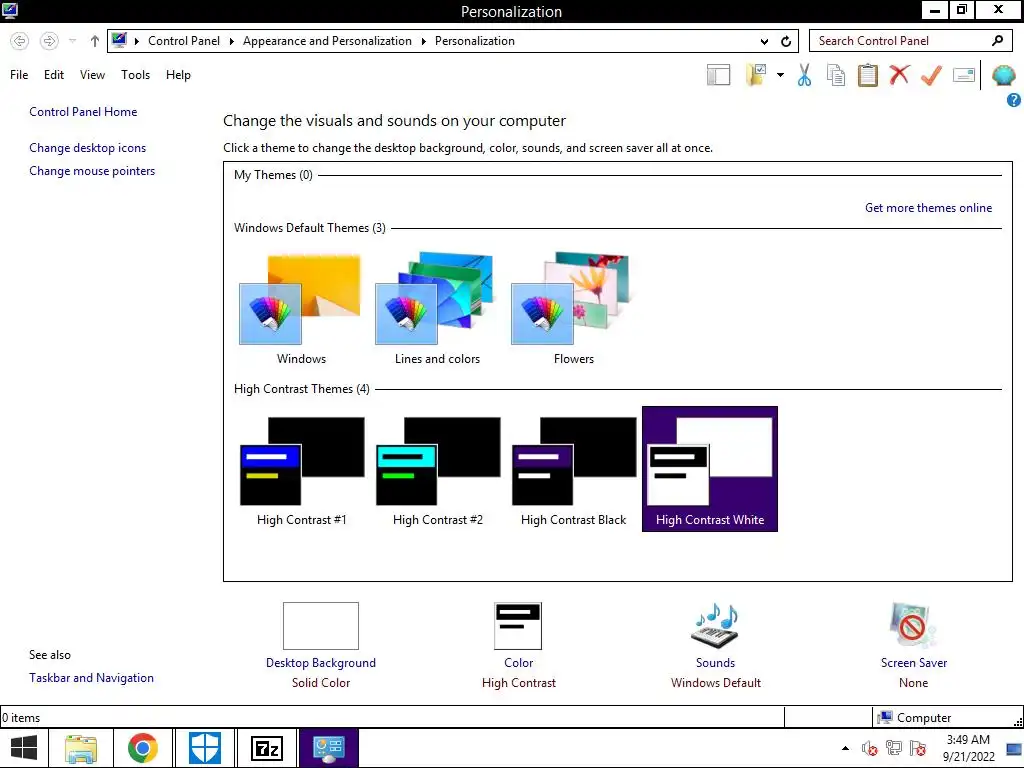Screen dimensions: 1024x768
Task: Expand breadcrumb arrow after Appearance and Personalization
Action: tap(423, 41)
